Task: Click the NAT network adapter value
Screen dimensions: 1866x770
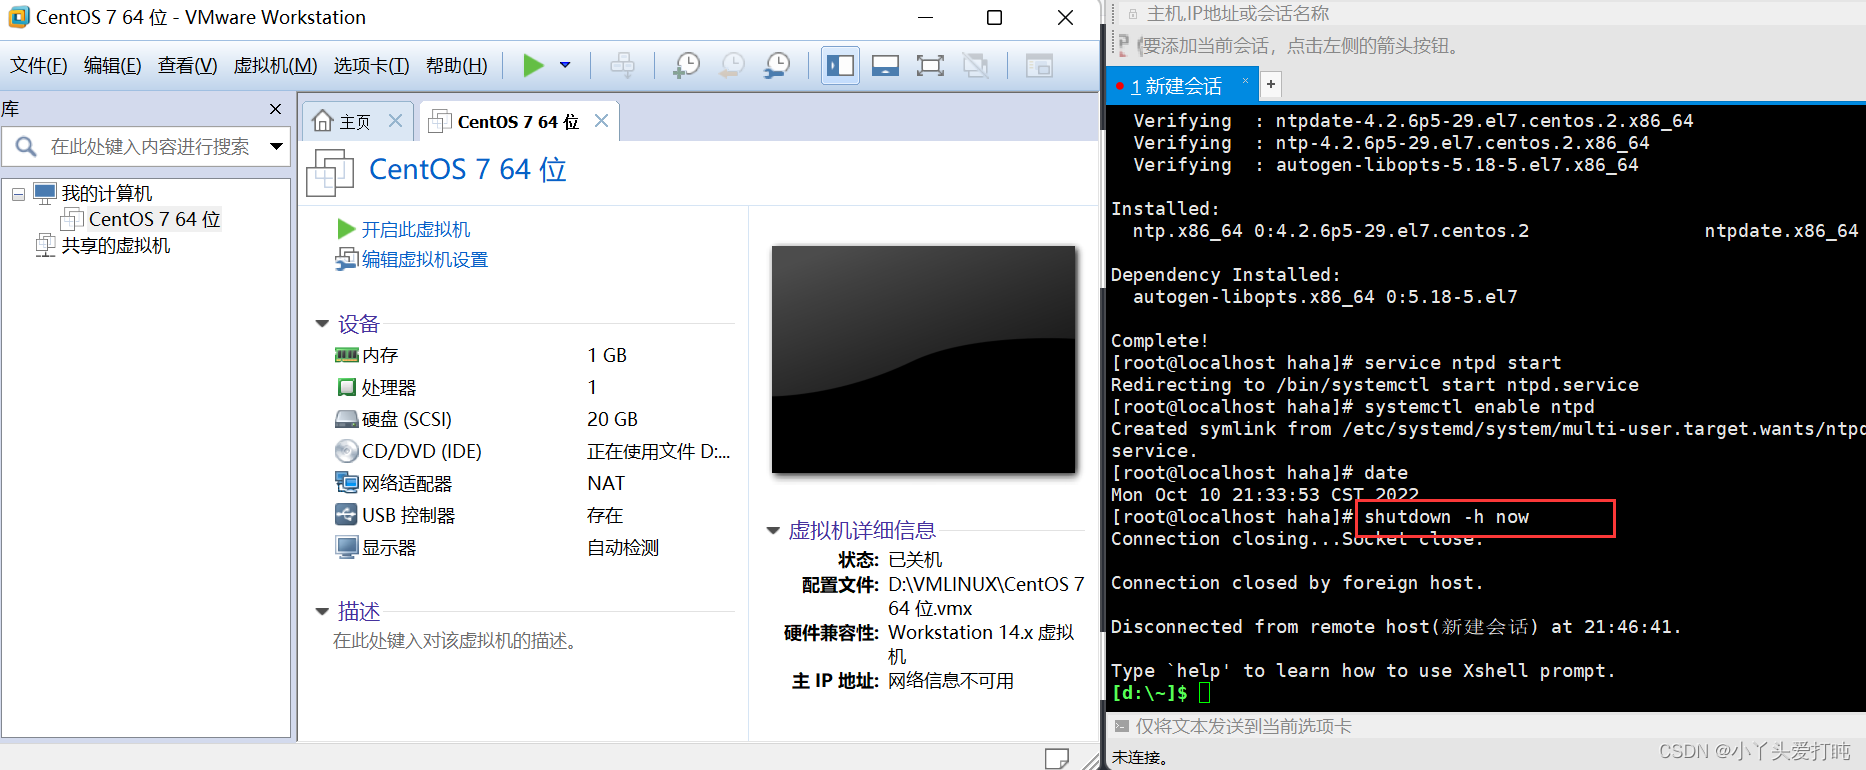Action: pos(606,483)
